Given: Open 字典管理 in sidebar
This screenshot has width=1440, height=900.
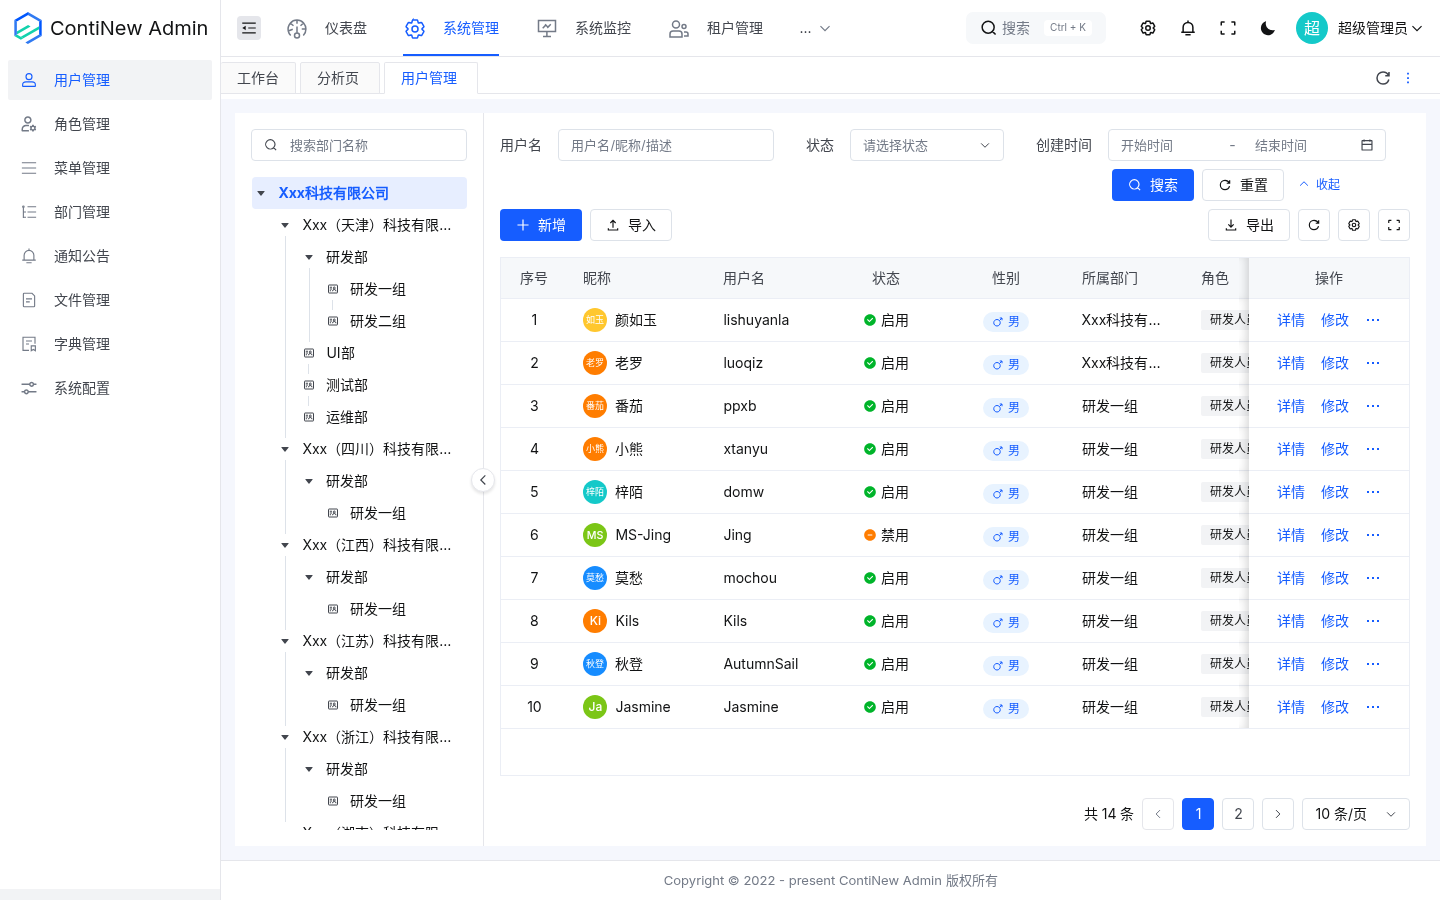Looking at the screenshot, I should pyautogui.click(x=110, y=344).
